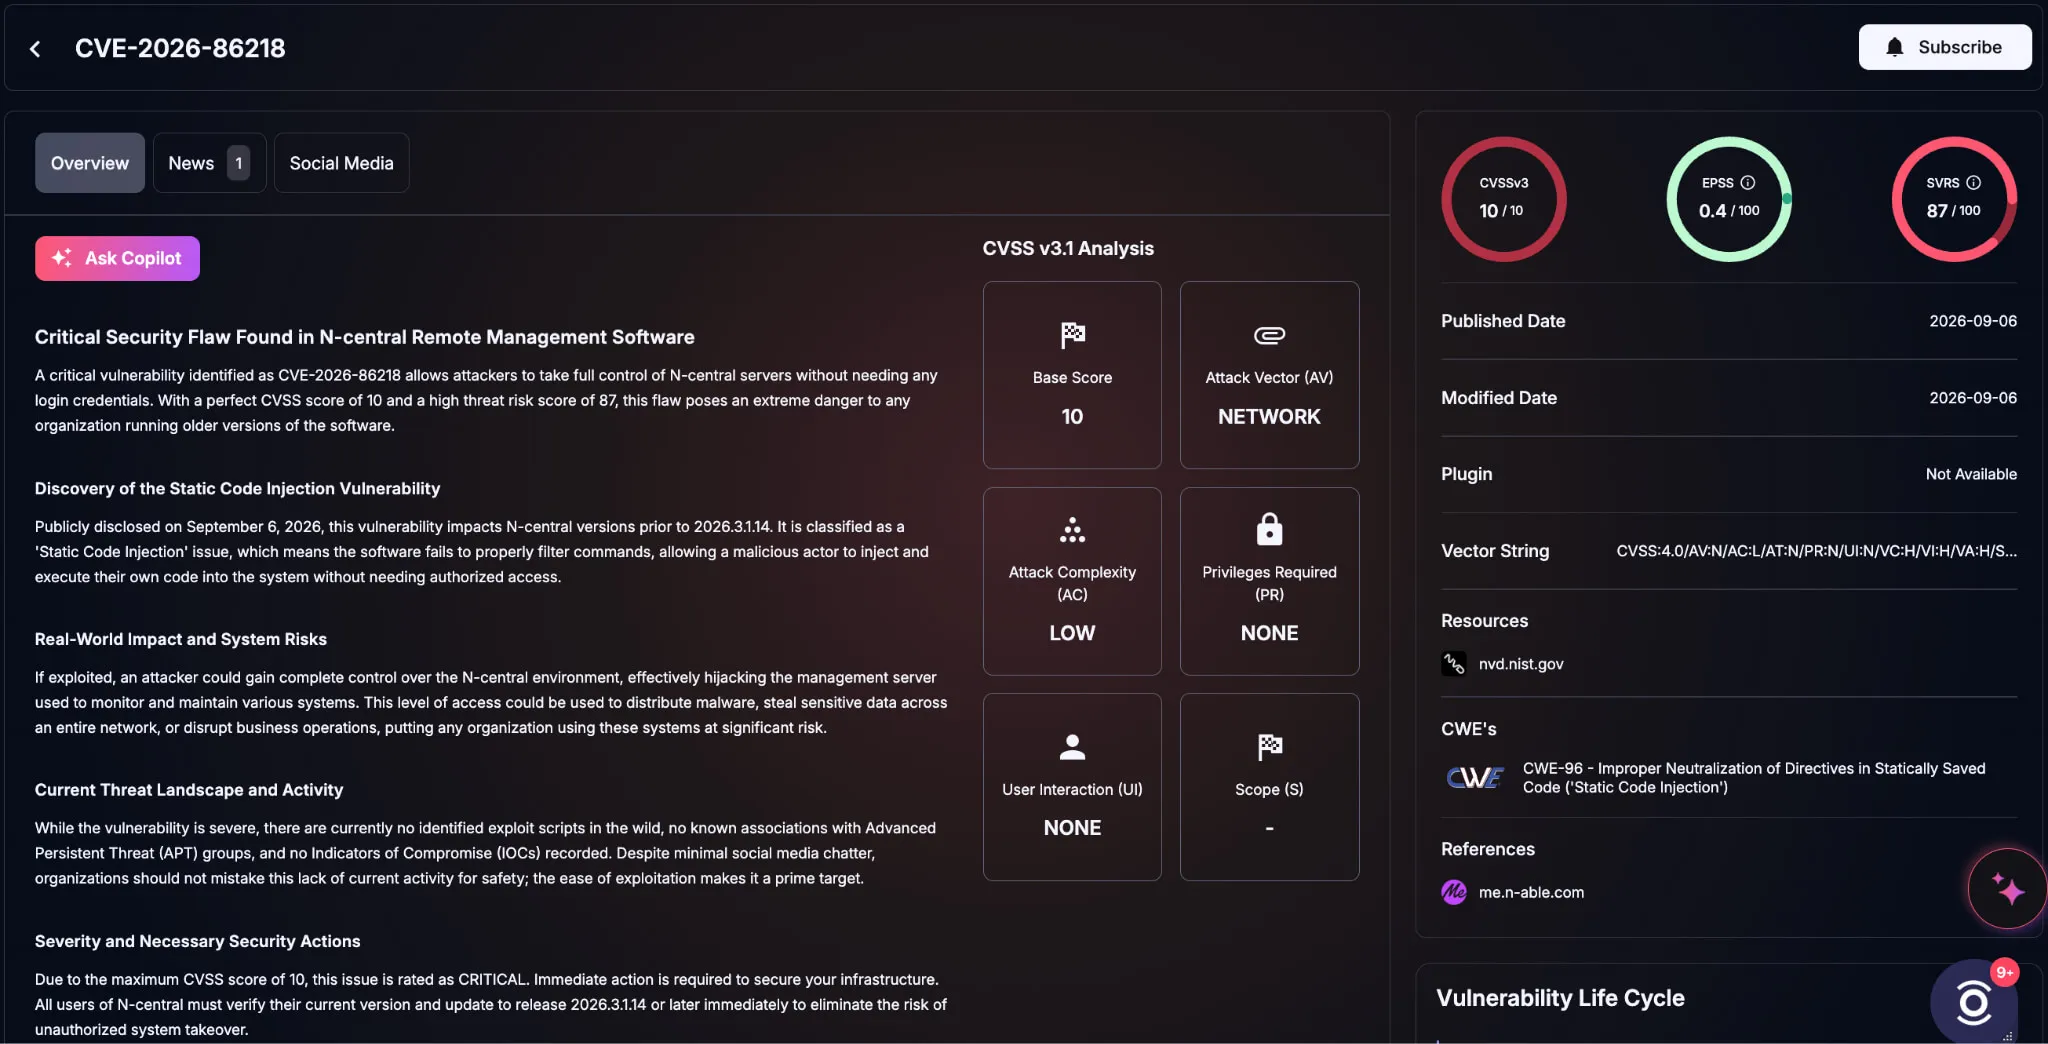
Task: Open the CWE-96 weakness link
Action: (1754, 778)
